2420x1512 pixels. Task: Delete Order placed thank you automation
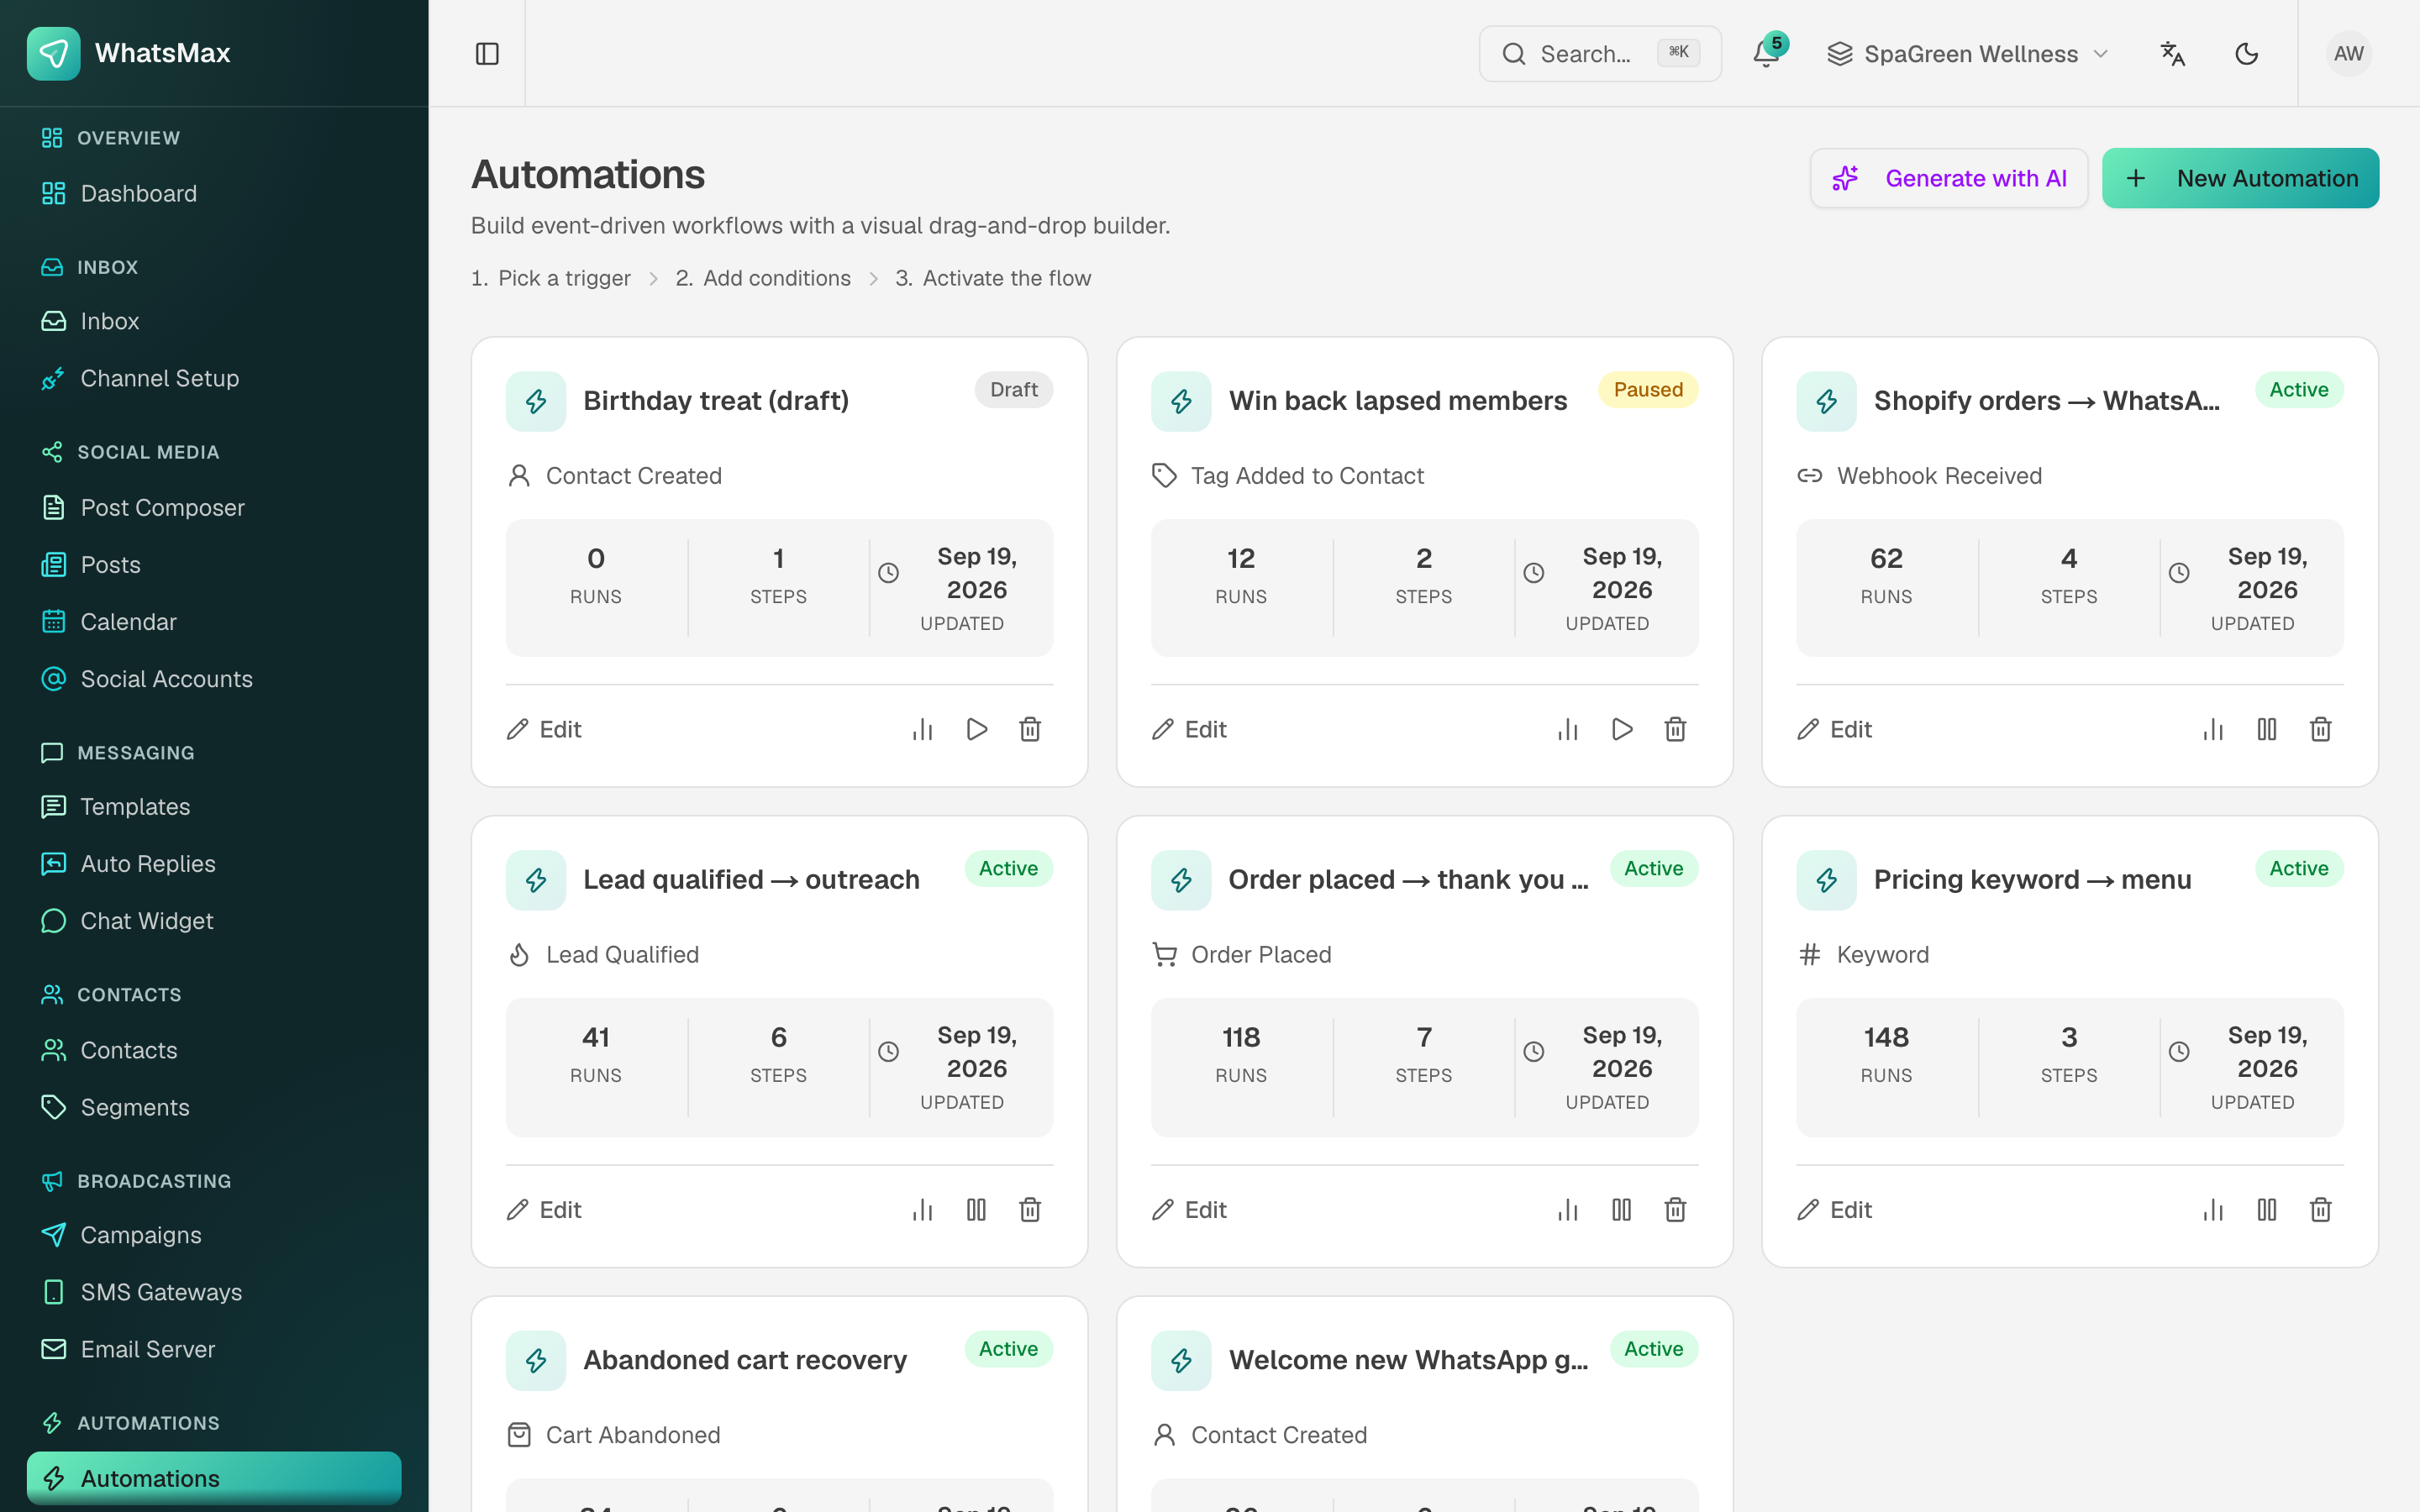coord(1675,1209)
